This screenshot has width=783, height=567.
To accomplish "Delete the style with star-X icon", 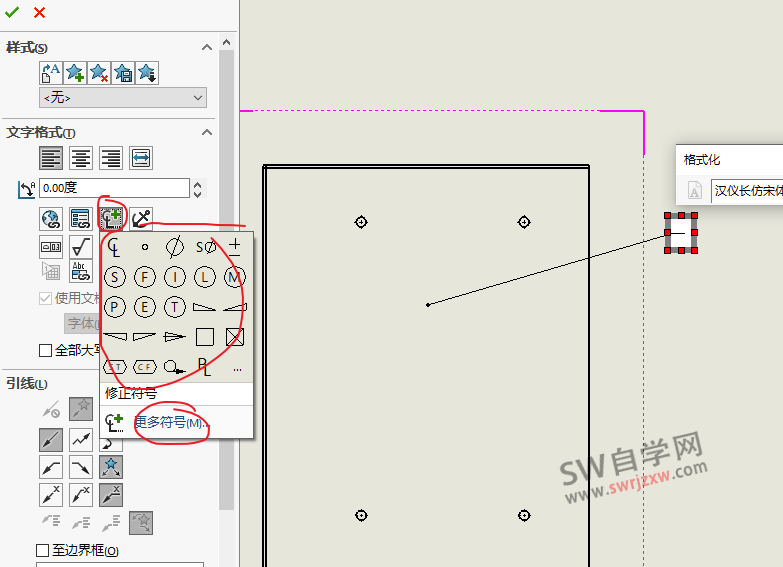I will tap(99, 73).
